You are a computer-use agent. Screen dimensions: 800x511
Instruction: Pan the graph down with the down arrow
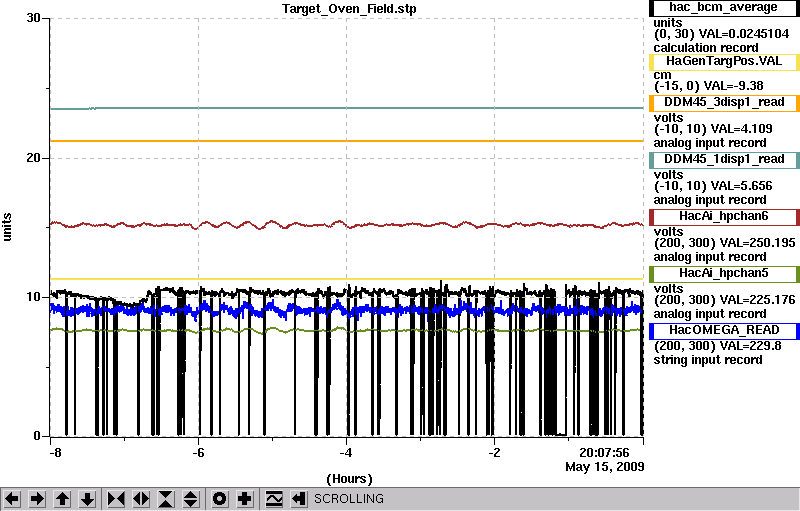coord(88,499)
